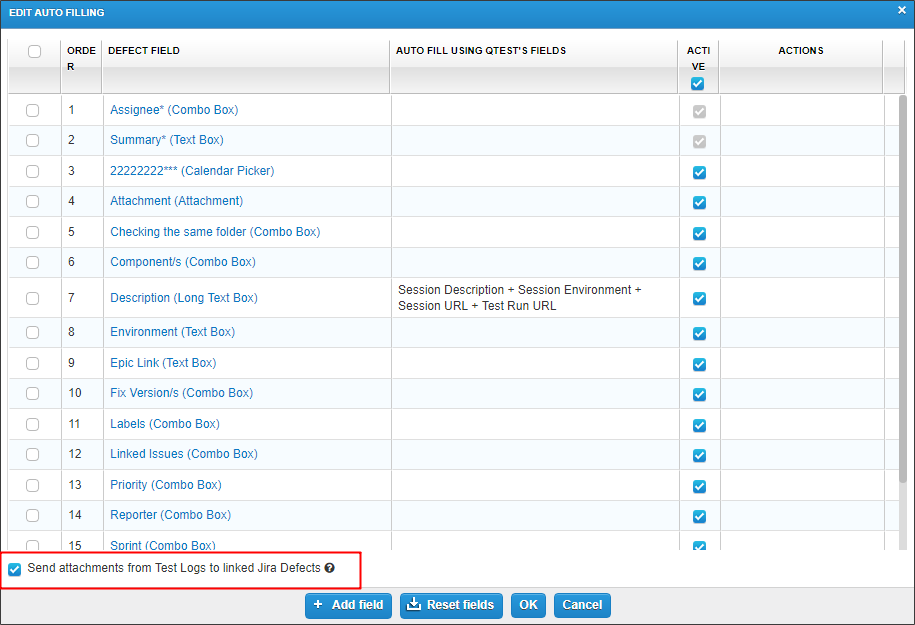Close the Edit Auto Filling dialog
The image size is (915, 625).
pyautogui.click(x=901, y=11)
